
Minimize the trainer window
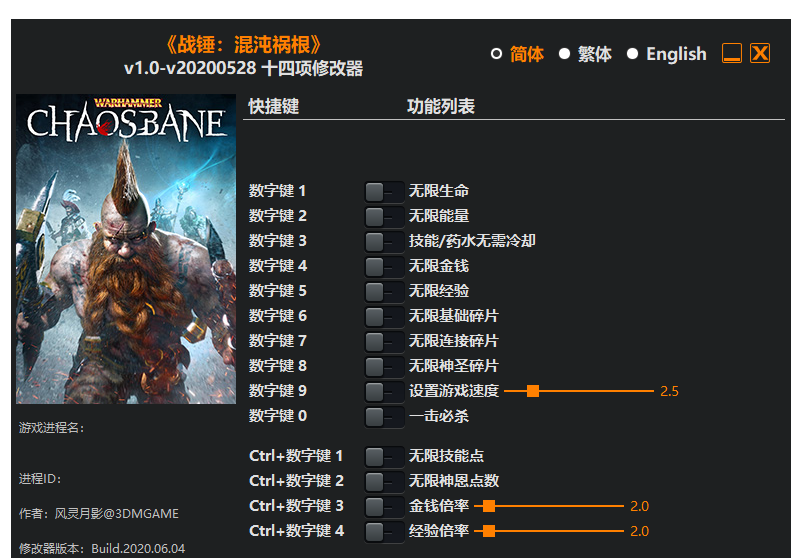click(x=732, y=53)
